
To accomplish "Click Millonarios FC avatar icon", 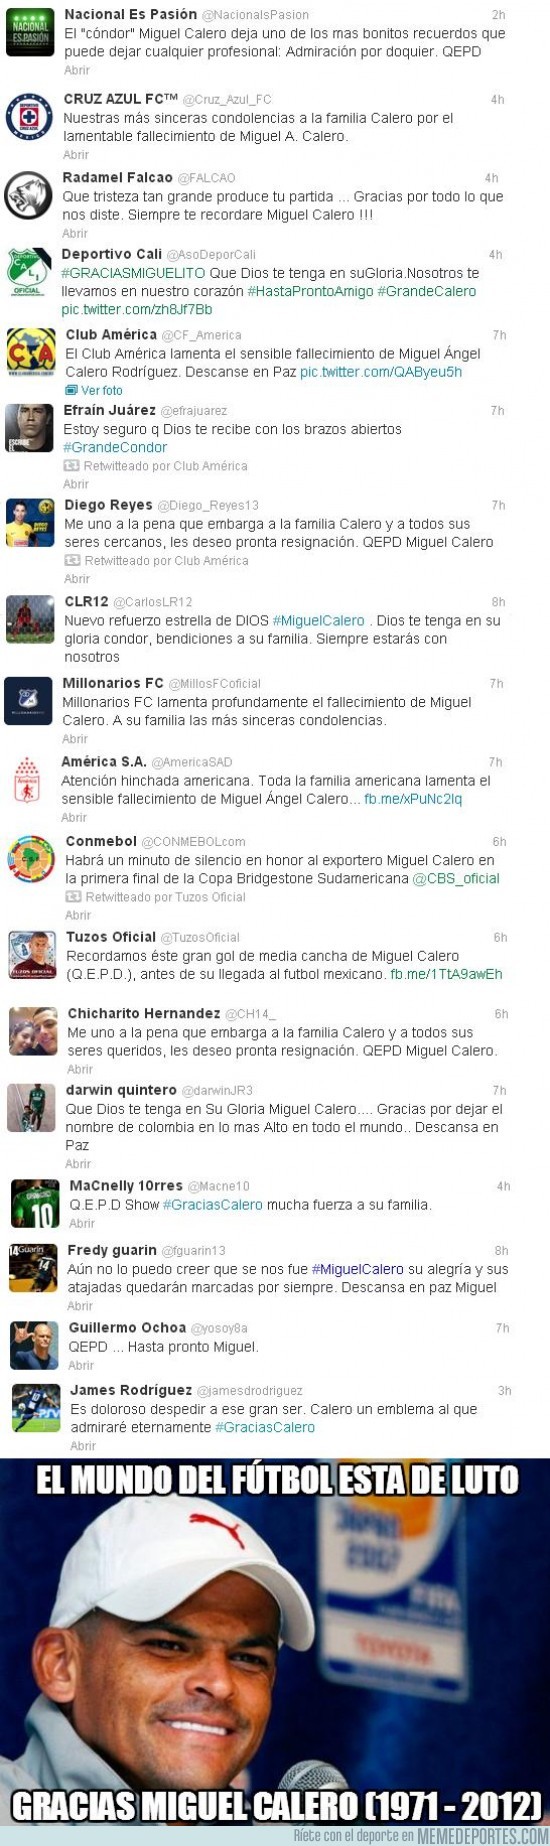I will 29,701.
